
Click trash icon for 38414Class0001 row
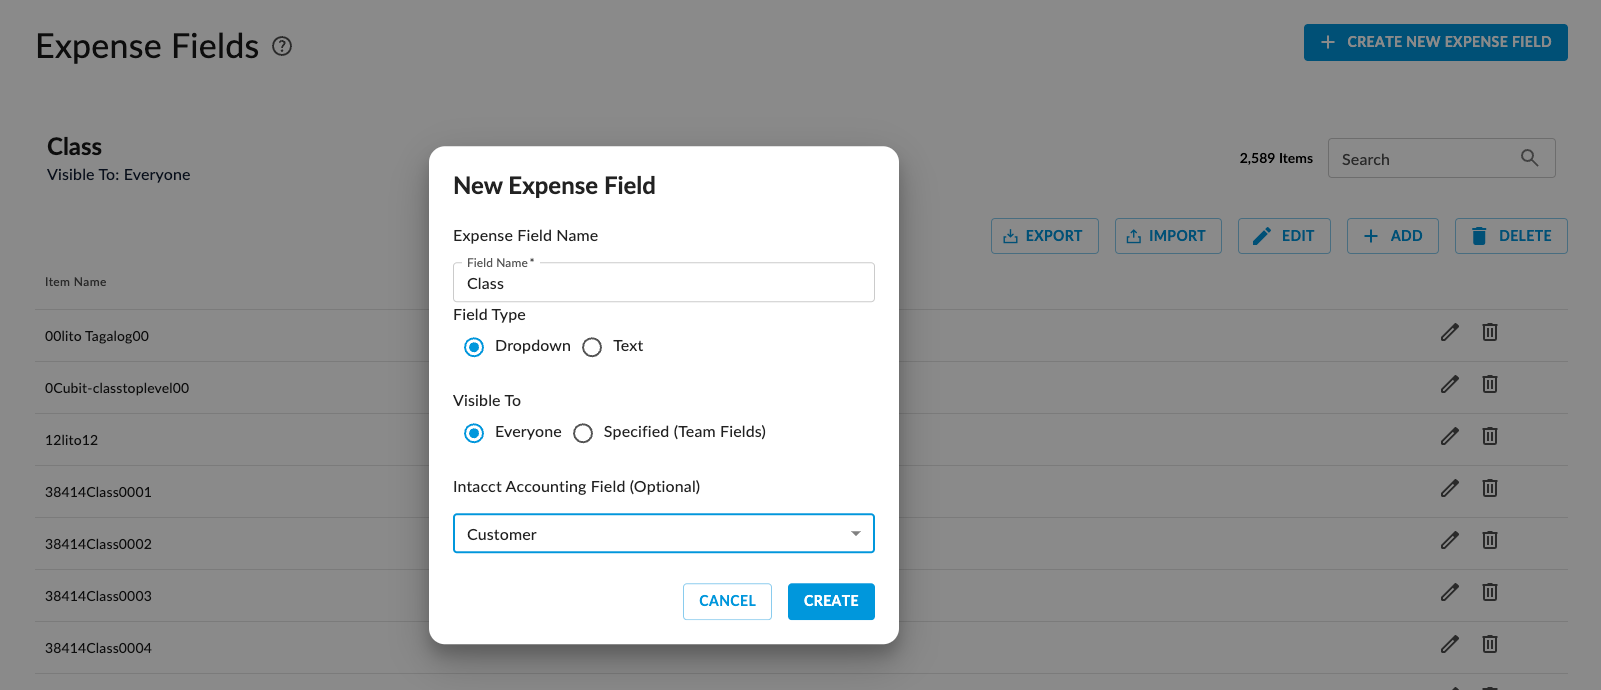(x=1489, y=488)
